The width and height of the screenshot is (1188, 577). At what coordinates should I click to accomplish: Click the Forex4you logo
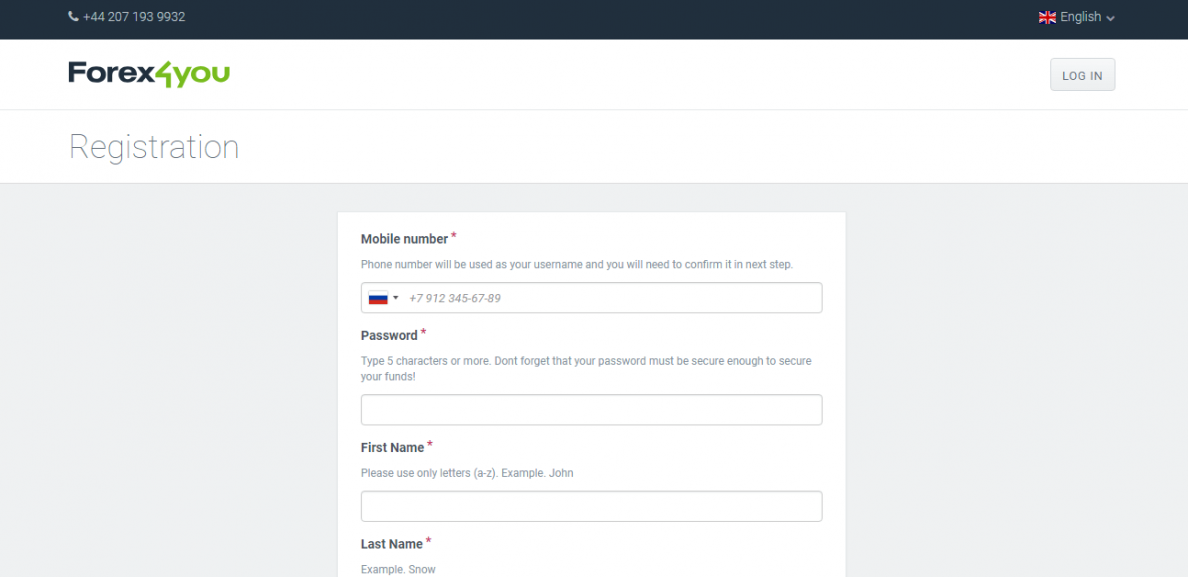[x=149, y=74]
